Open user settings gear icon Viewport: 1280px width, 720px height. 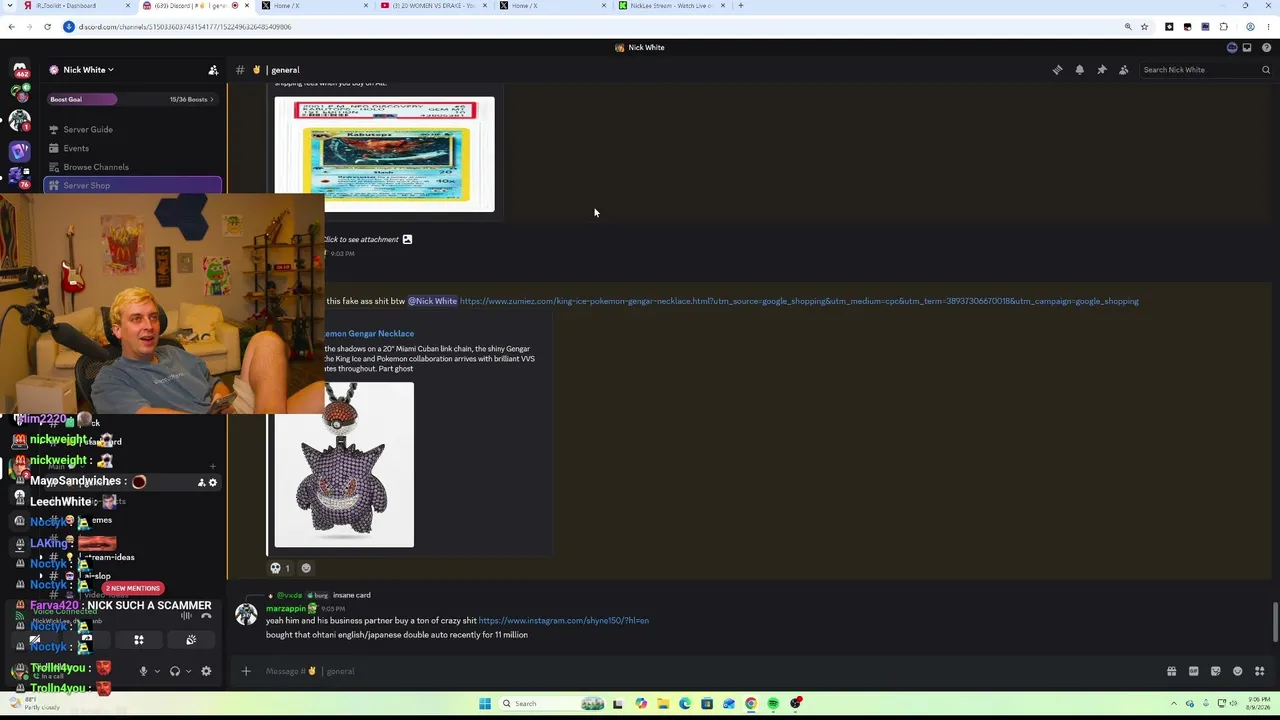(x=206, y=671)
